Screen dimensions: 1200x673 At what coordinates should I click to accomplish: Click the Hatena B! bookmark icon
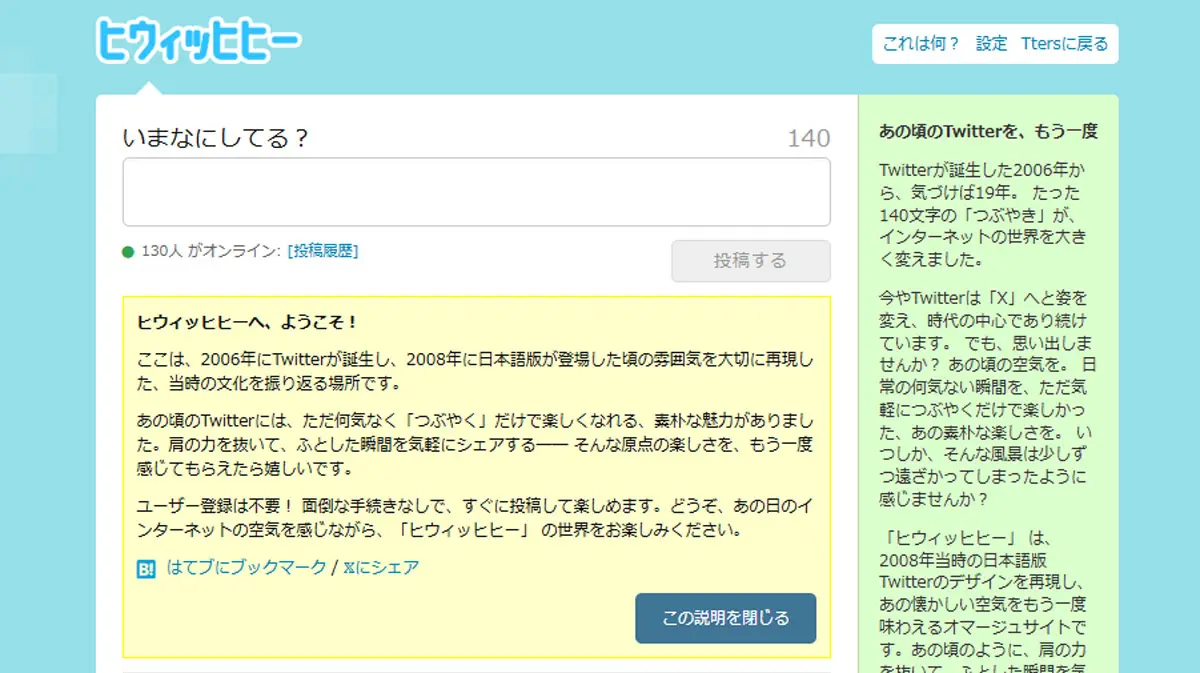pos(146,569)
